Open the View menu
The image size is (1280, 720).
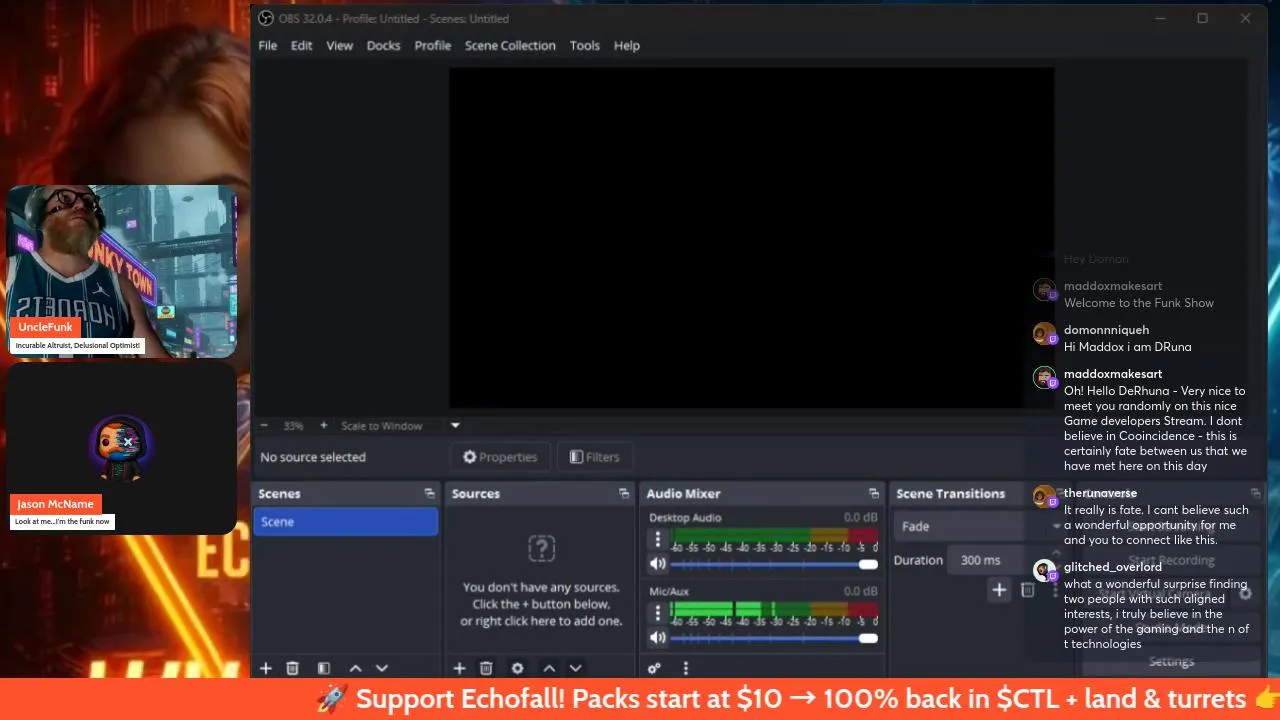340,45
